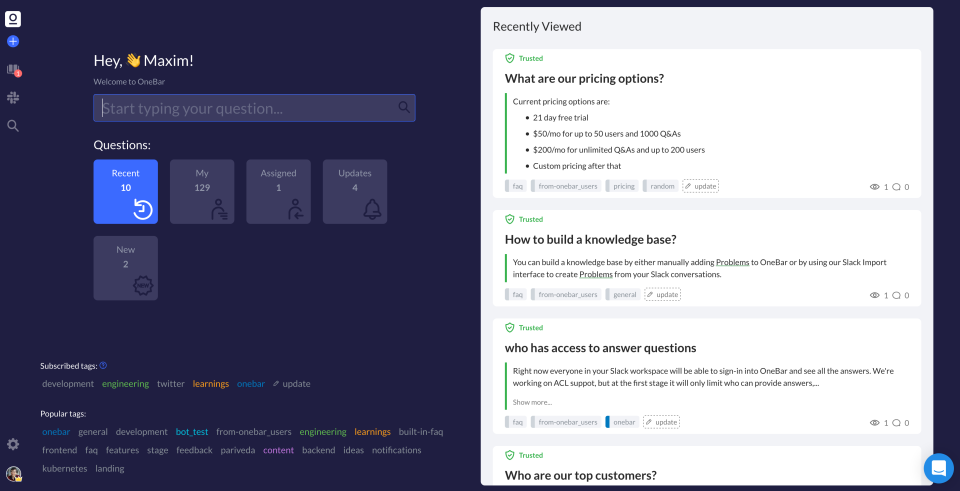Select subscribed tag development
The height and width of the screenshot is (491, 960).
tap(68, 384)
